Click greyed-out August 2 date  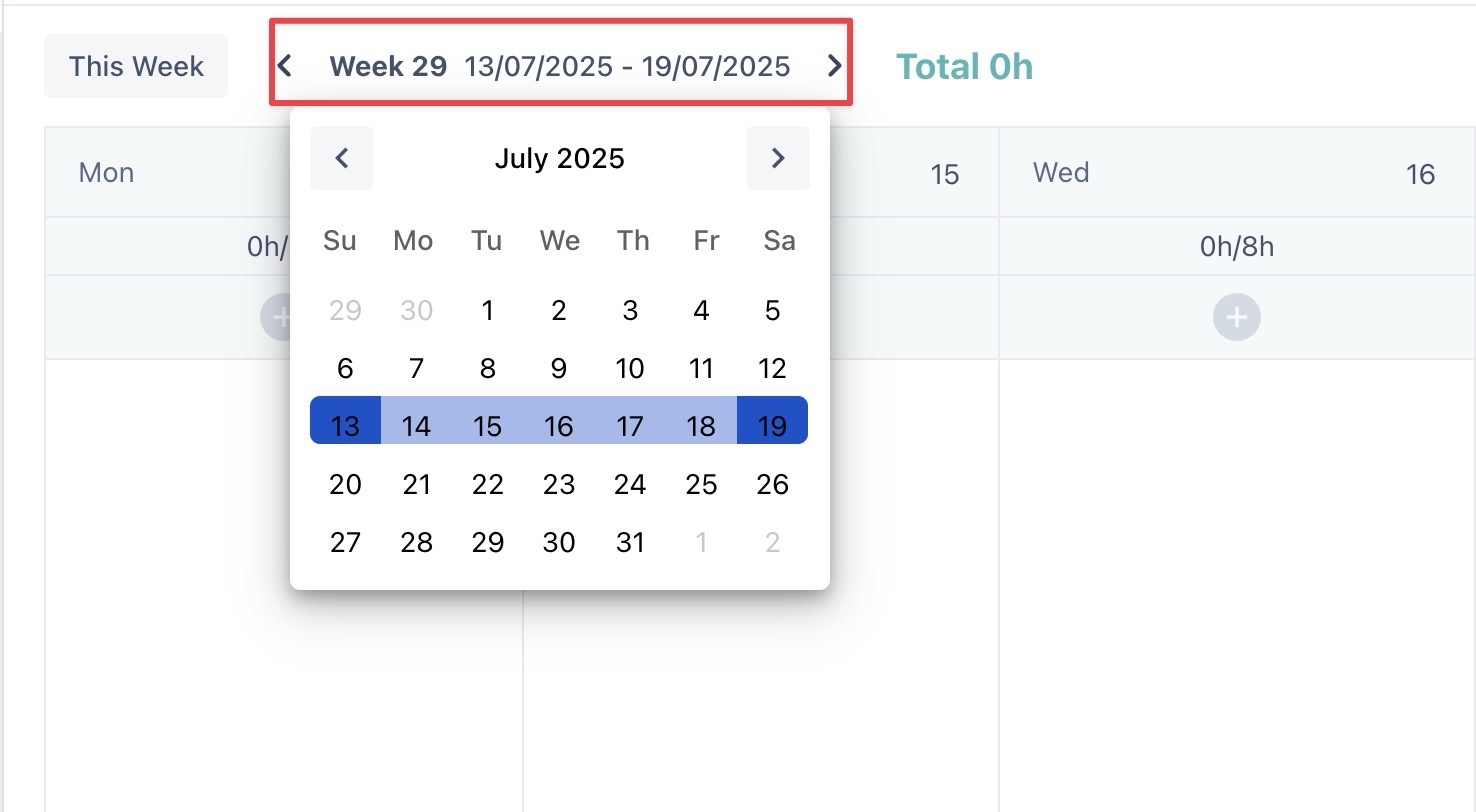772,543
